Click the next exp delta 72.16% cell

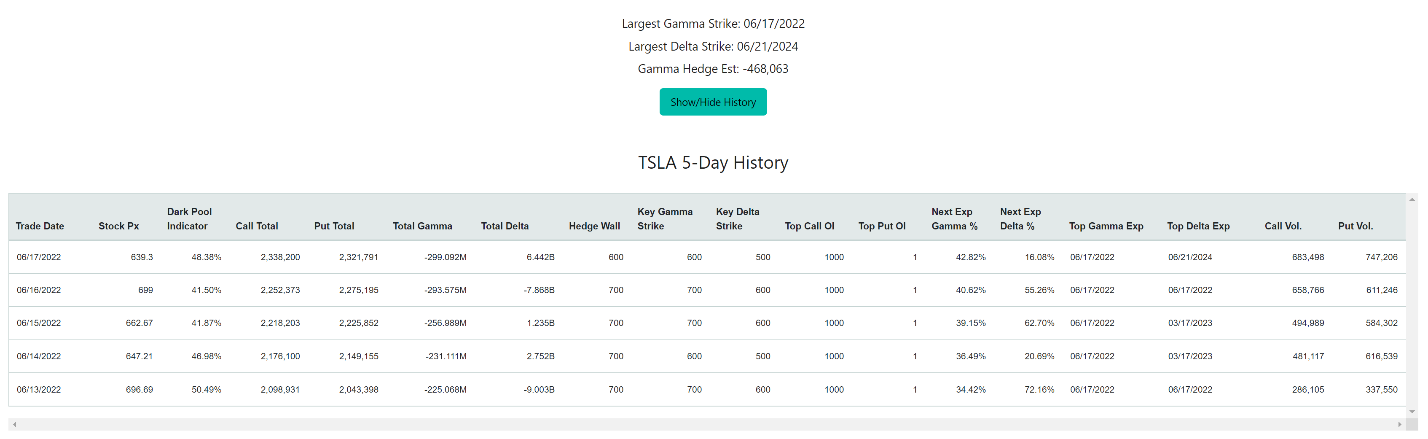1038,389
